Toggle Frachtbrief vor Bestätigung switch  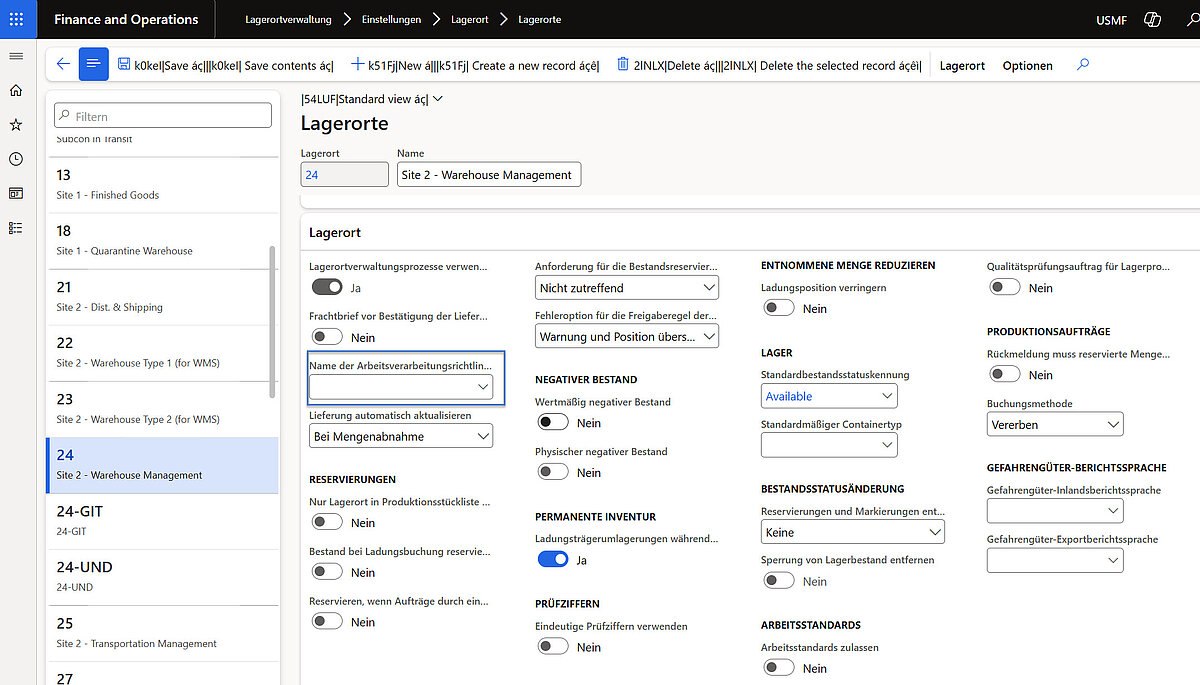327,338
